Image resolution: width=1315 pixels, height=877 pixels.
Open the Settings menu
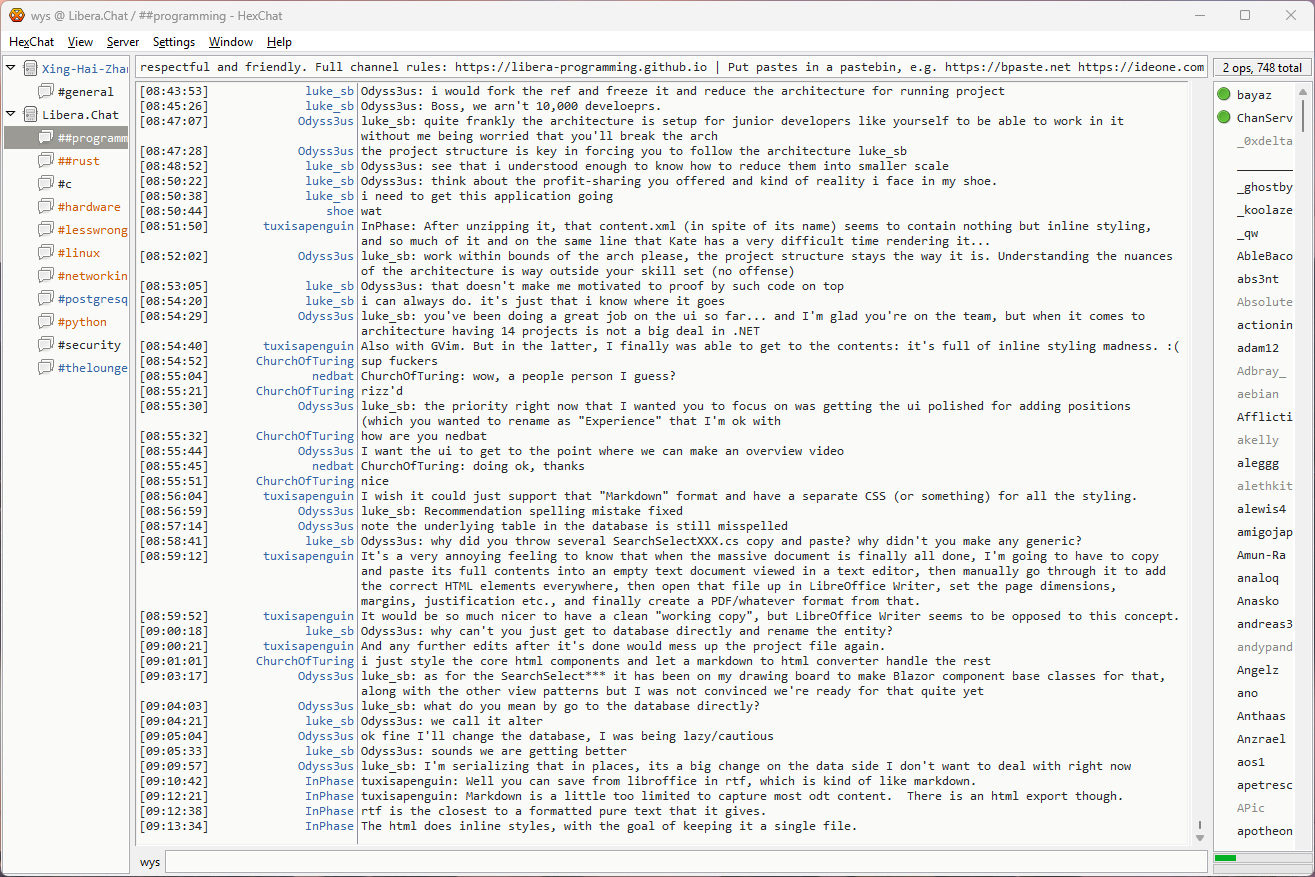click(174, 42)
